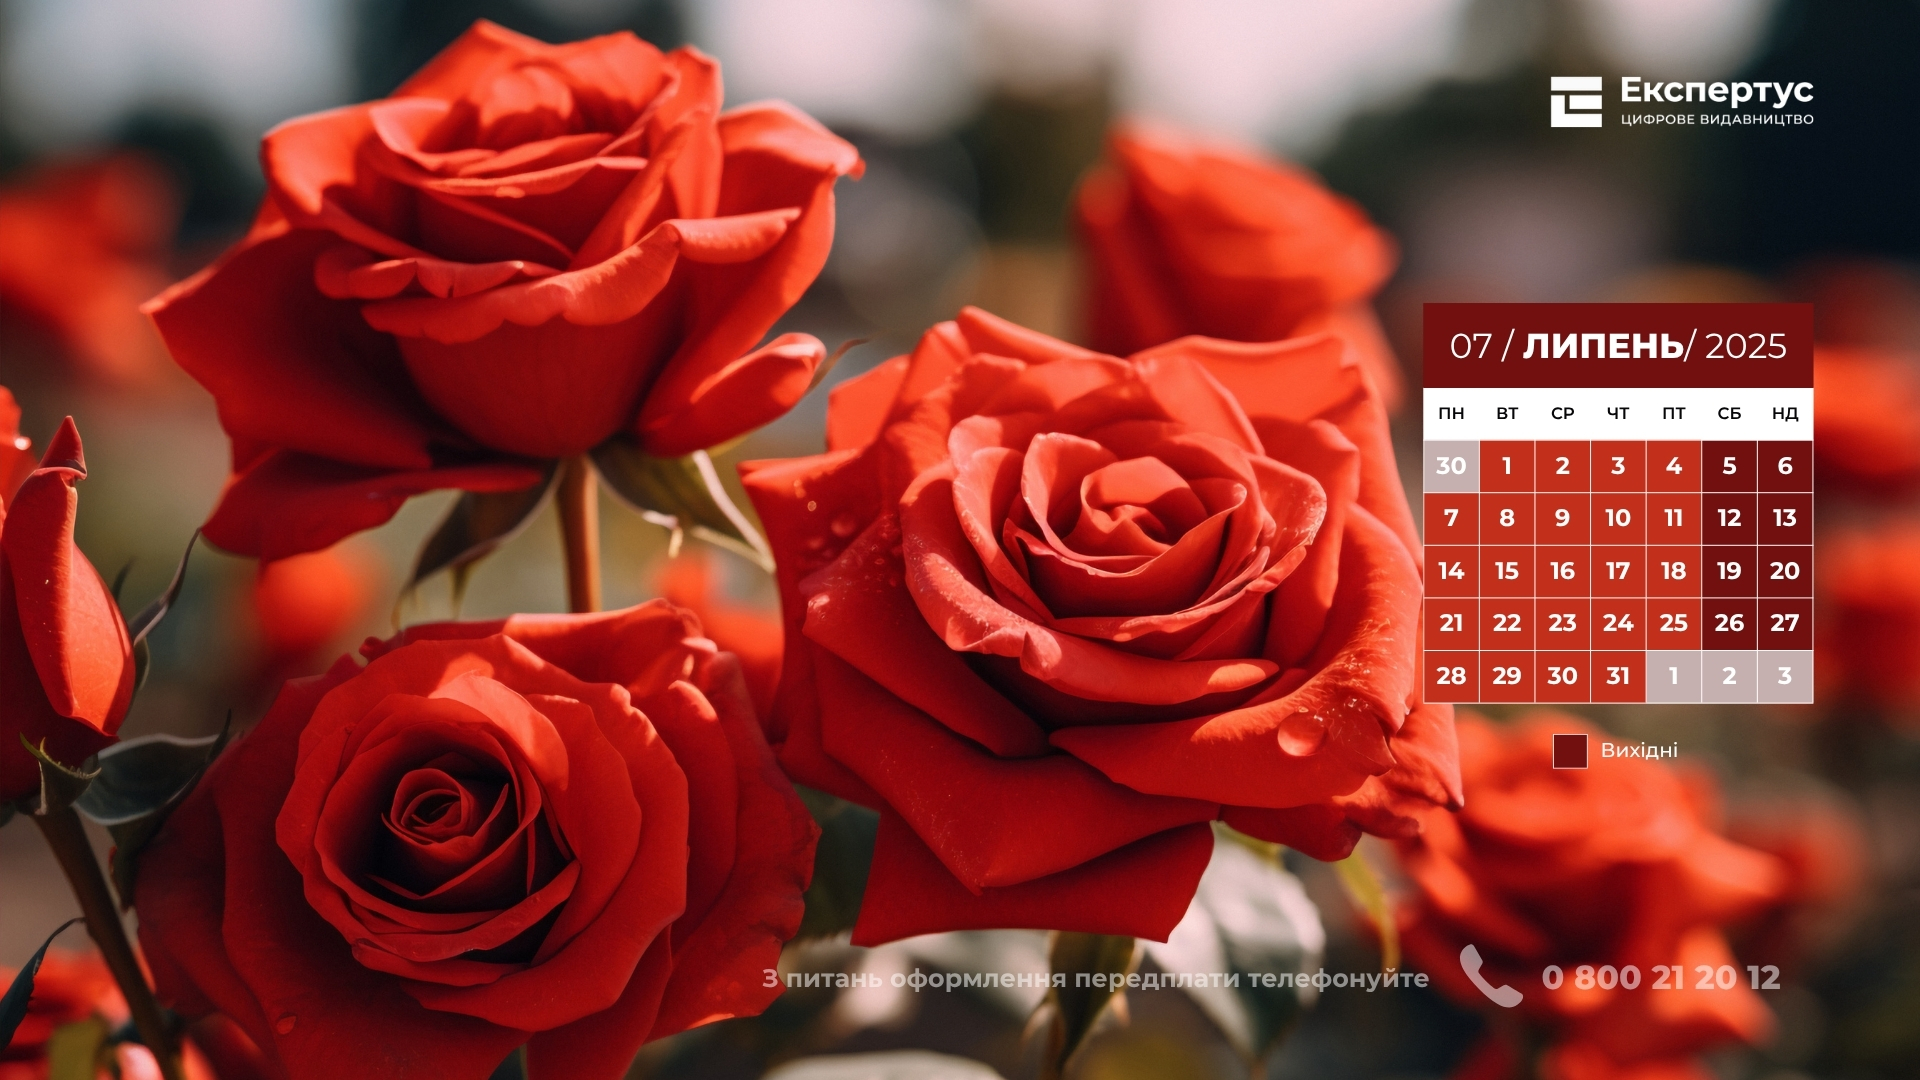
Task: Click the ПН weekday header
Action: click(1451, 413)
